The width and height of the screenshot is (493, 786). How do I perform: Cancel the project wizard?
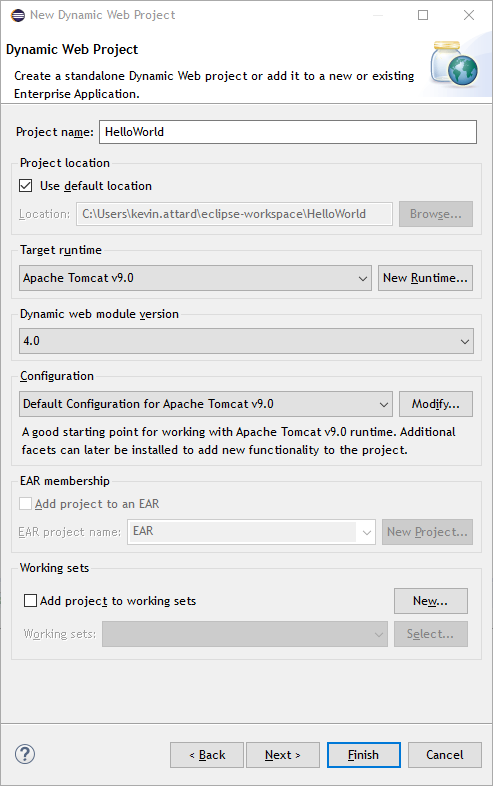pos(445,755)
